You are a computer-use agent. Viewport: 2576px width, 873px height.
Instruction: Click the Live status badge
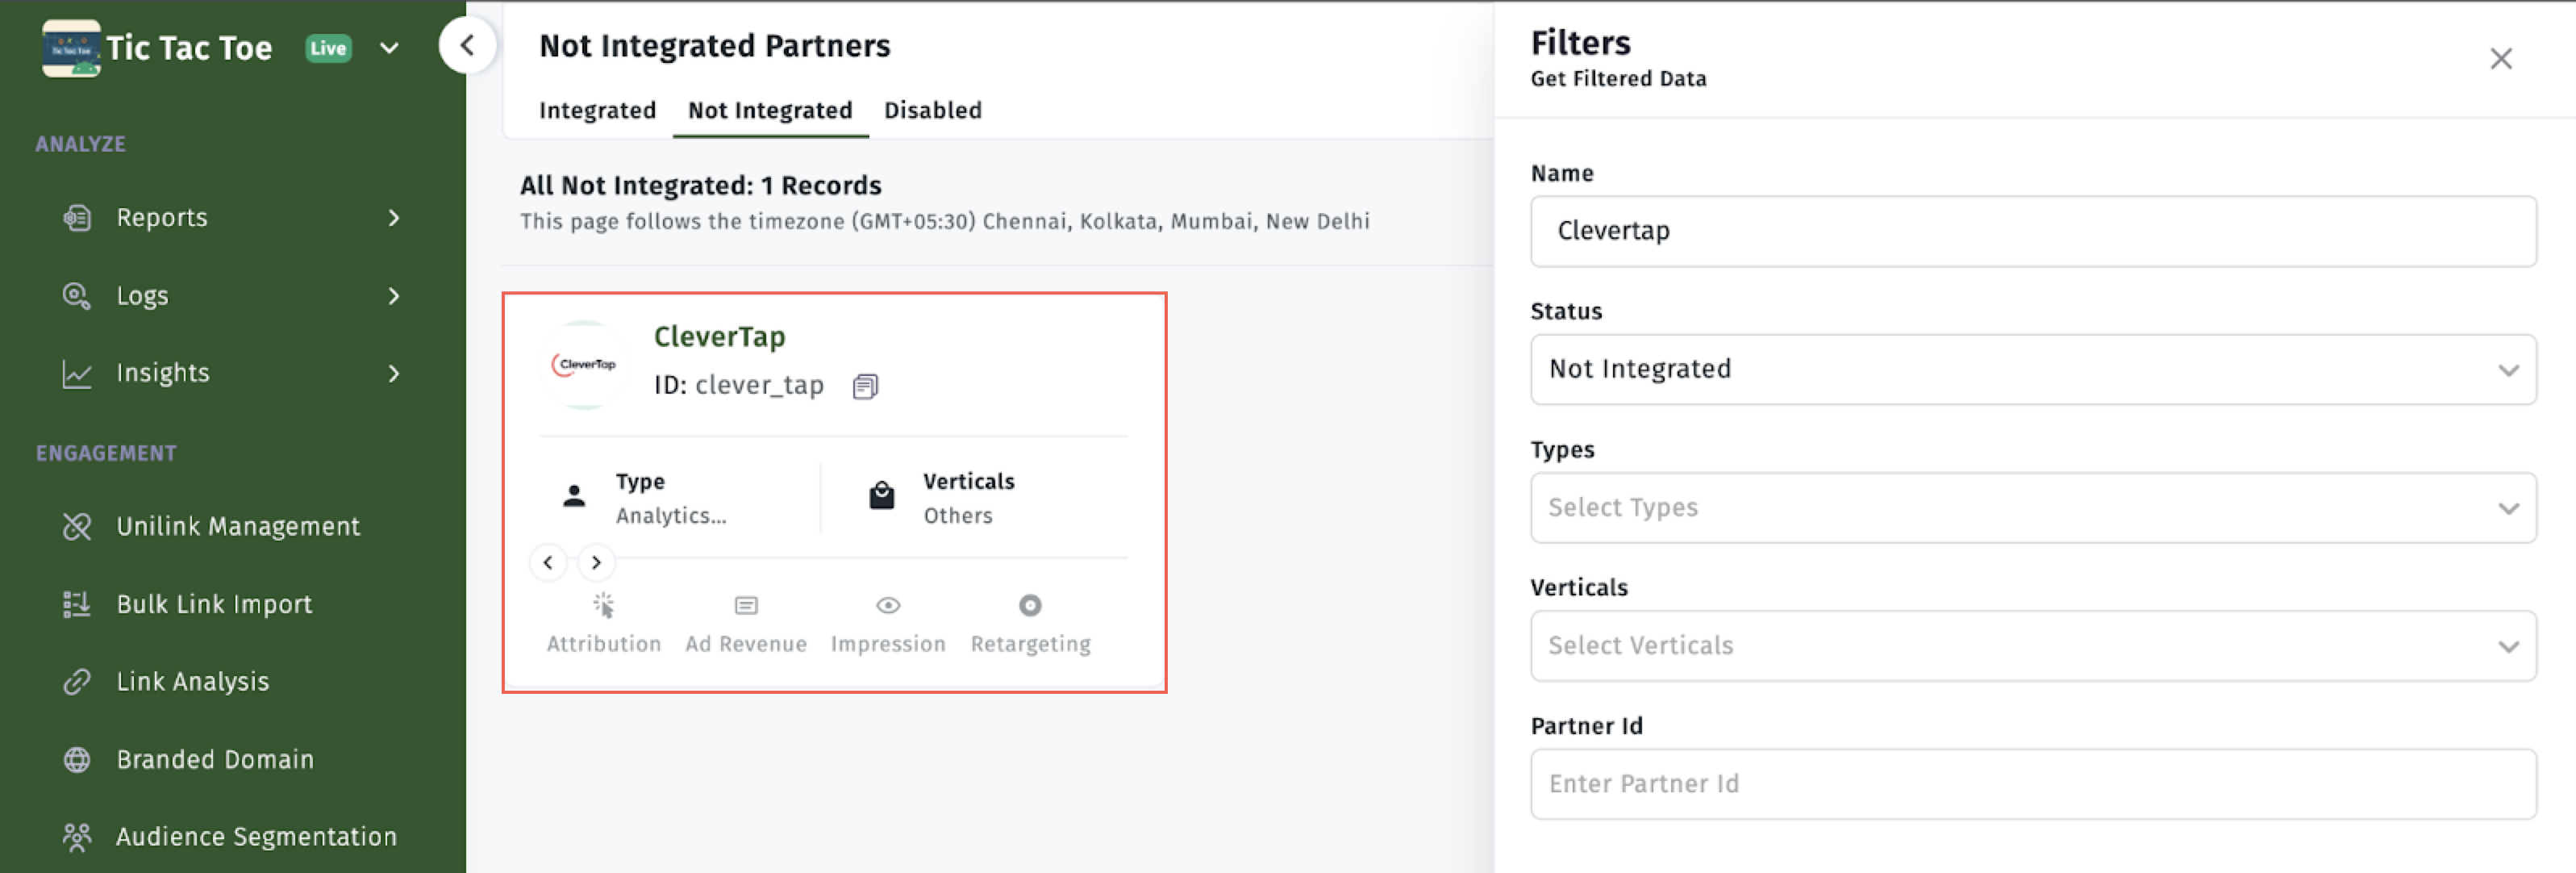(x=328, y=48)
